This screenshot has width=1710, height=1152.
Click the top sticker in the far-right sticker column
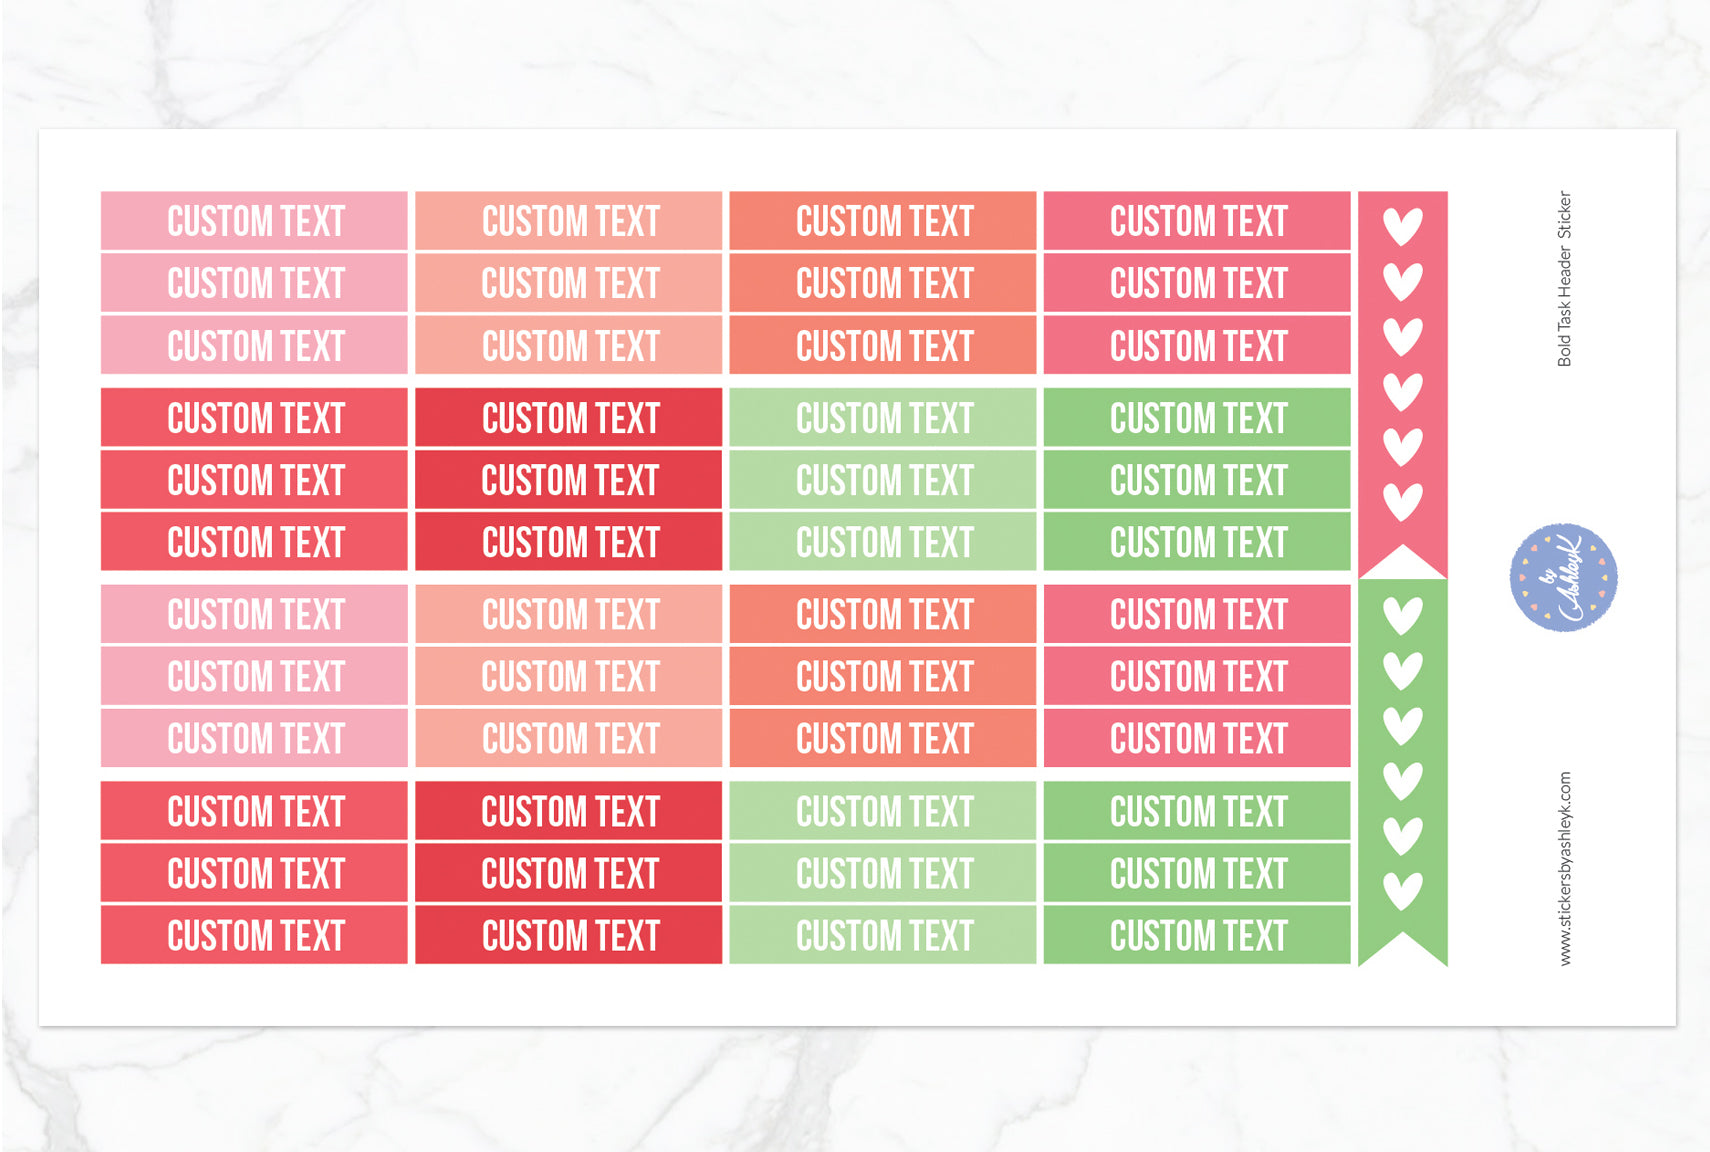[x=1197, y=221]
